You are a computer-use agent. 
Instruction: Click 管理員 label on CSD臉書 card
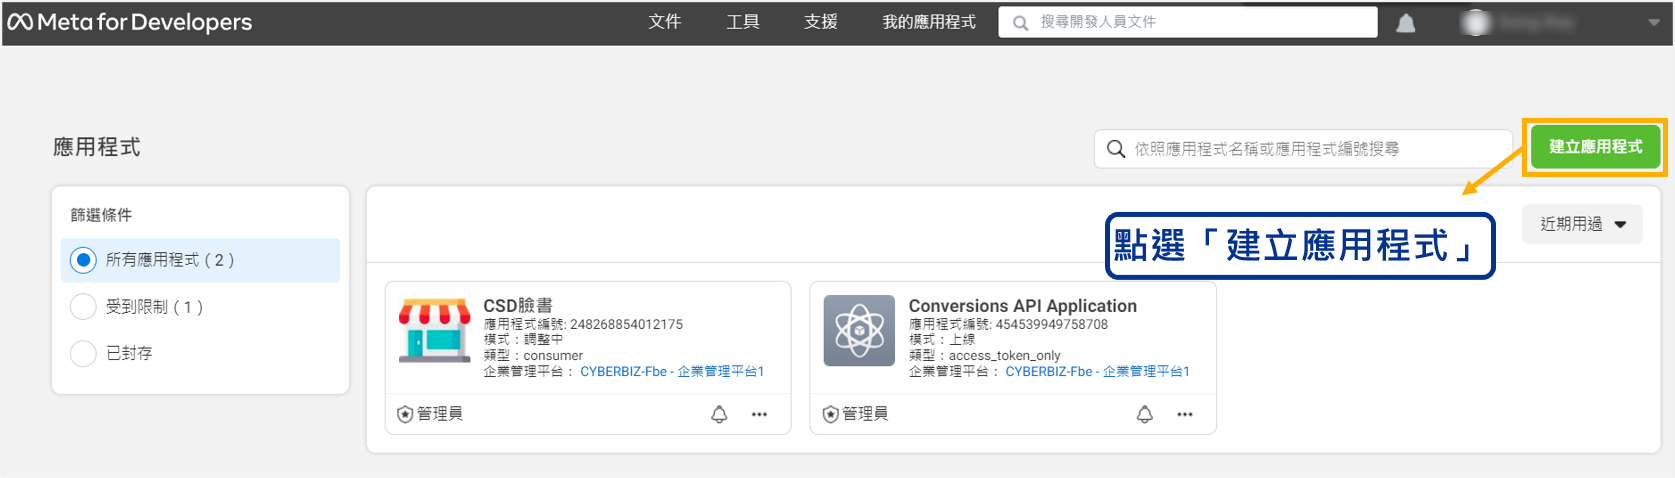pyautogui.click(x=440, y=414)
